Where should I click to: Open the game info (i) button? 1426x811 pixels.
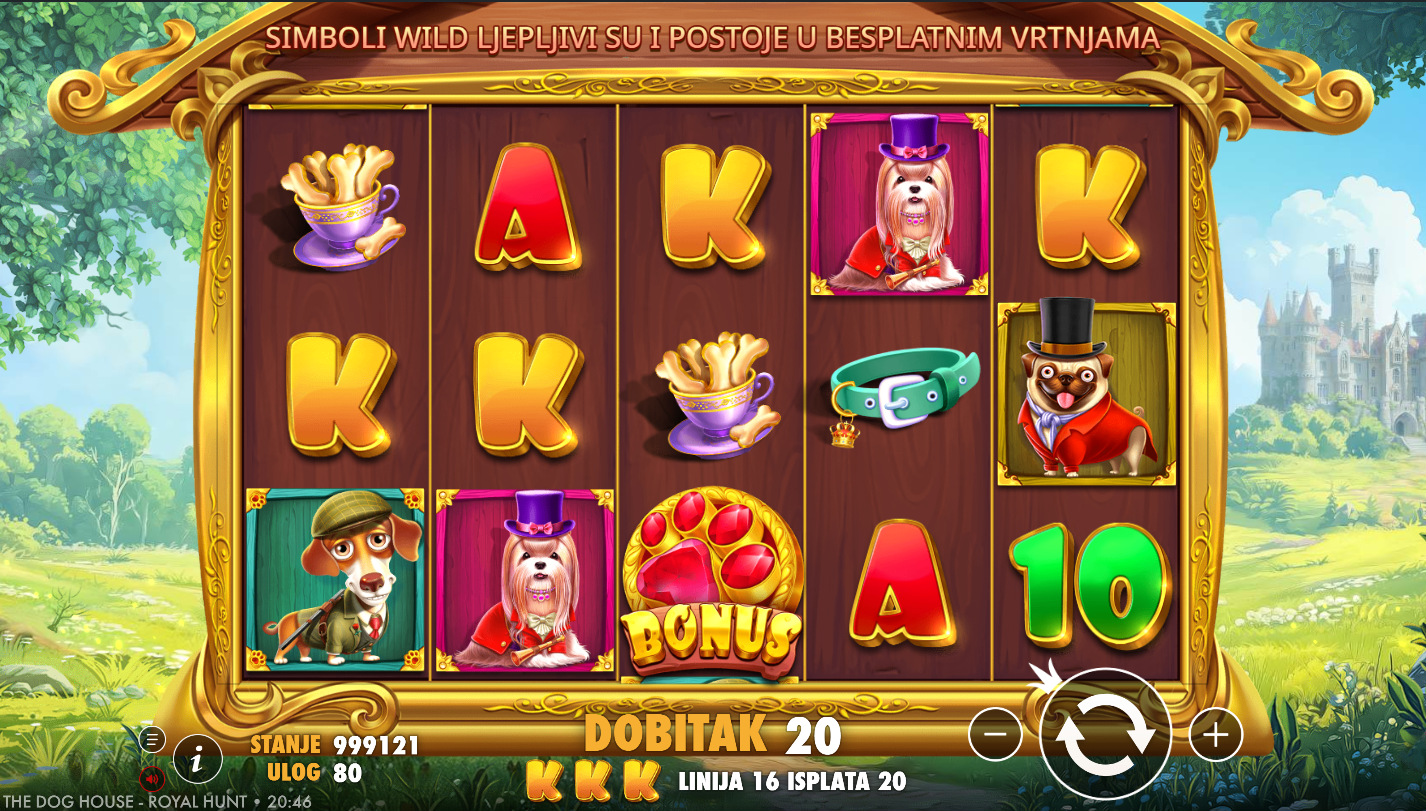pos(198,759)
